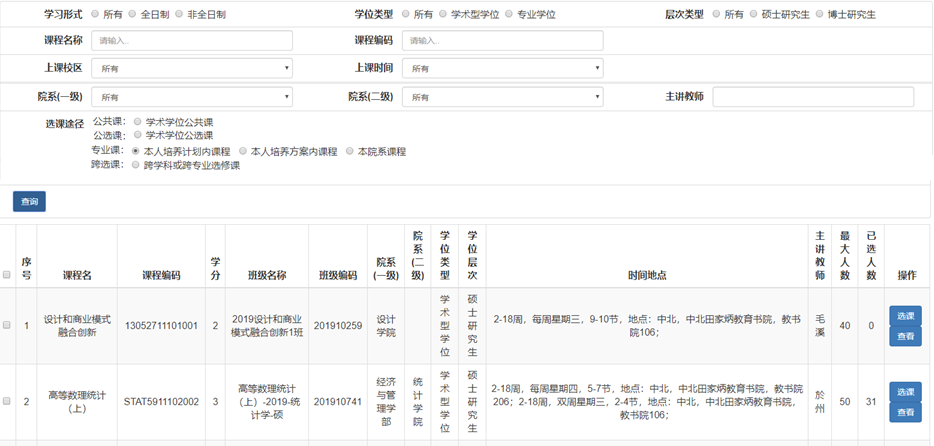Click 选课 for 设计和商业模式融合创新
934x446 pixels.
pyautogui.click(x=905, y=316)
